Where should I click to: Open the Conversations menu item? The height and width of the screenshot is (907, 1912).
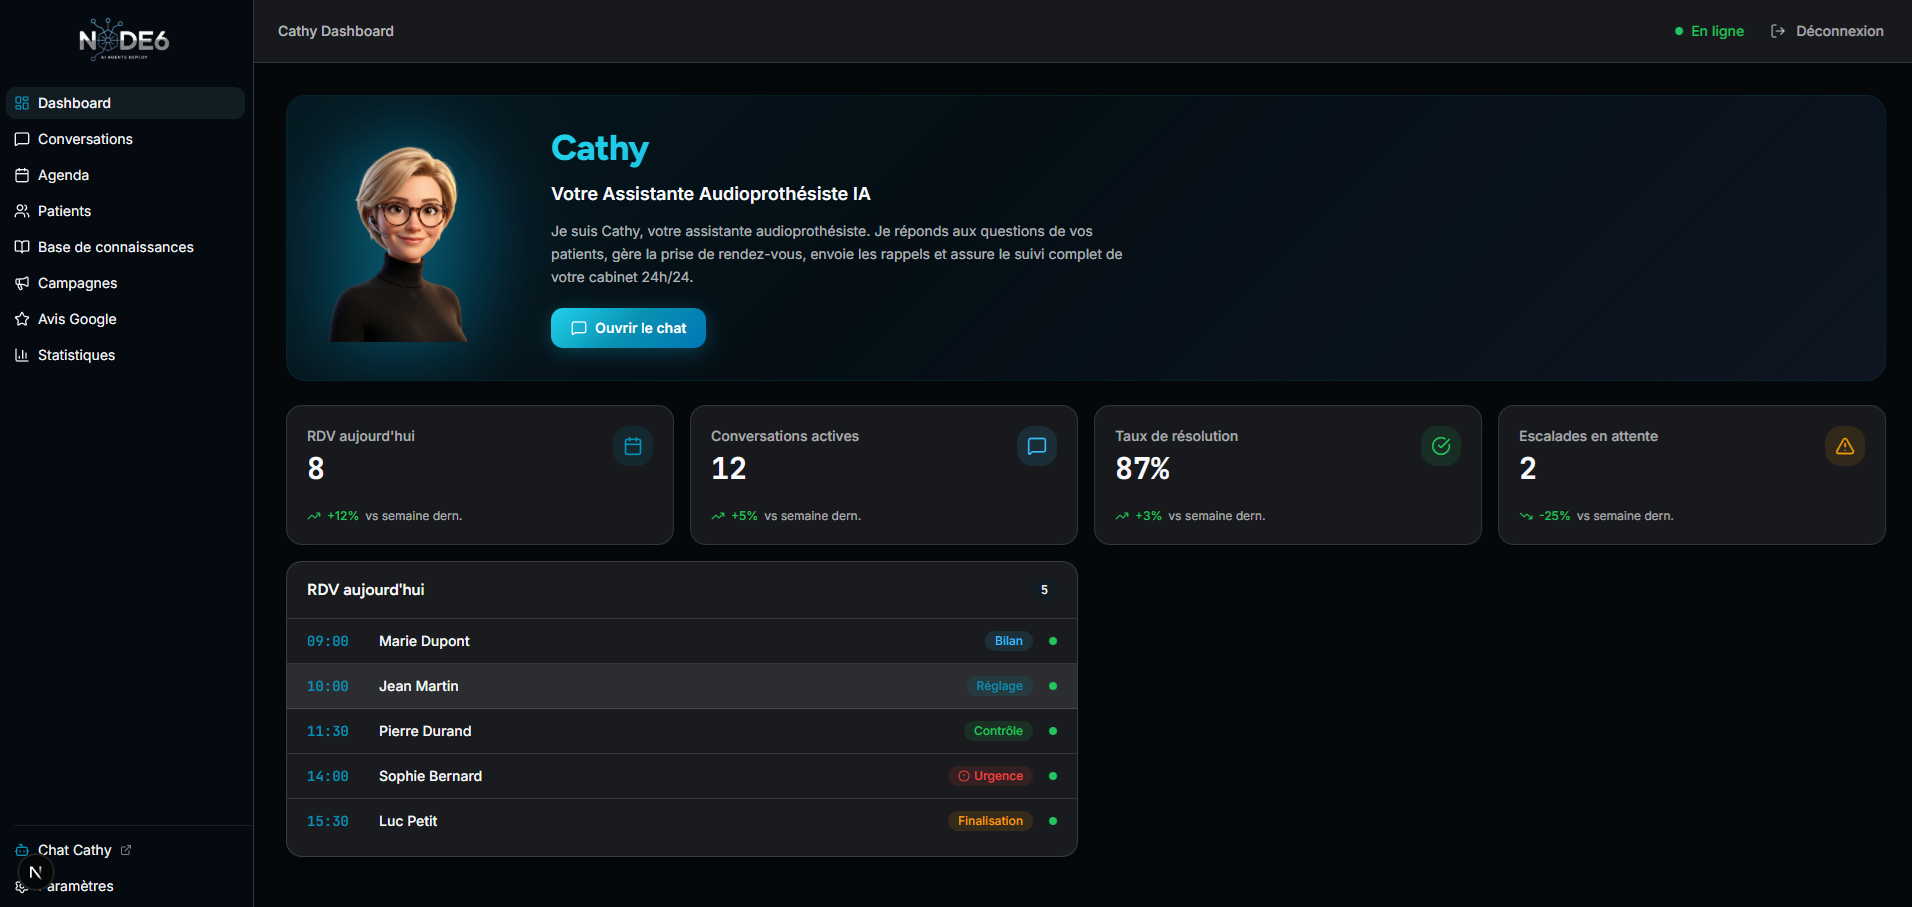click(85, 139)
